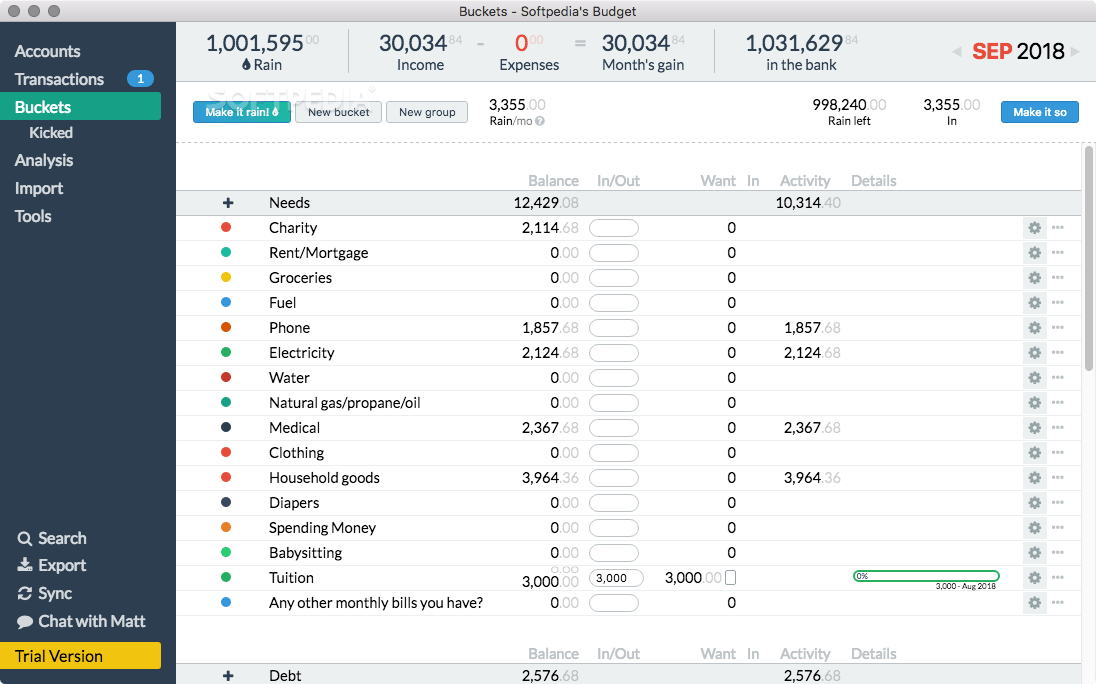The image size is (1096, 684).
Task: Open the Transactions section
Action: [59, 80]
